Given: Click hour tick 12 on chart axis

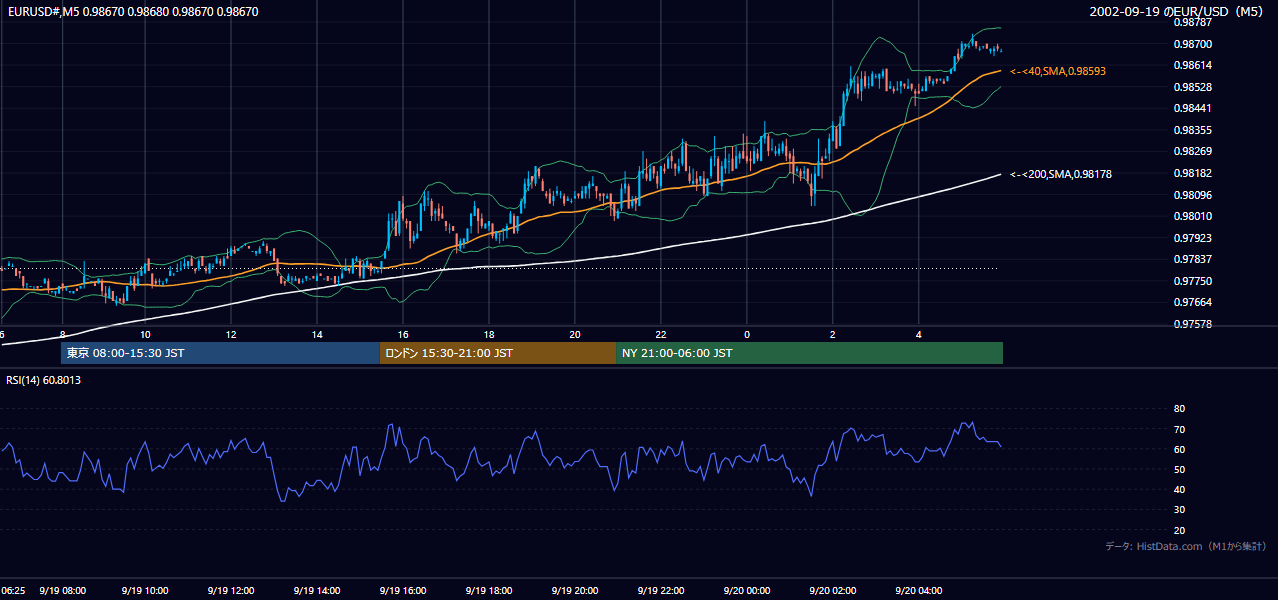Looking at the screenshot, I should tap(232, 334).
